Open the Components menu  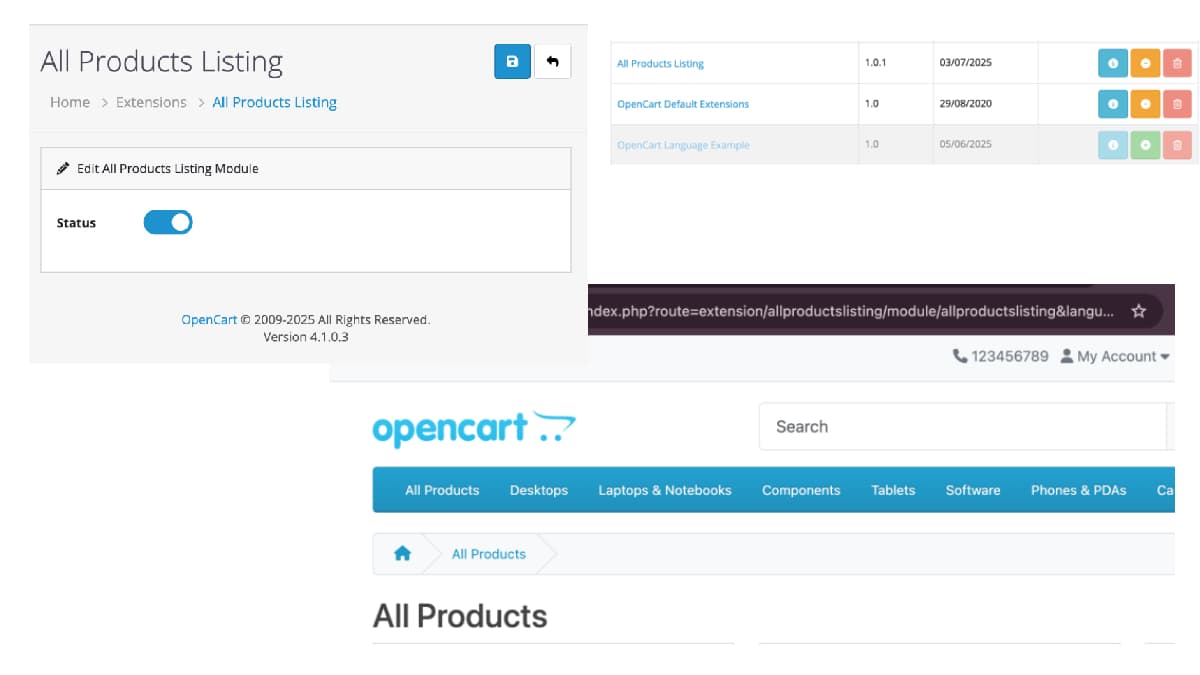[x=801, y=490]
